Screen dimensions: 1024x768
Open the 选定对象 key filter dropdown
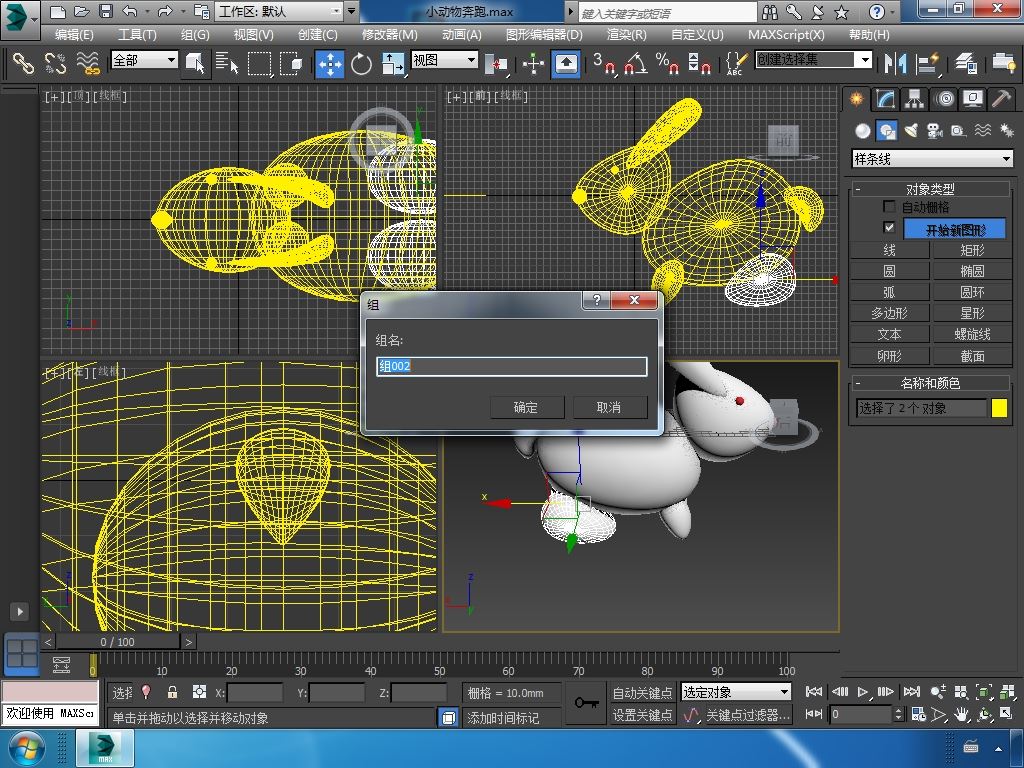click(735, 692)
